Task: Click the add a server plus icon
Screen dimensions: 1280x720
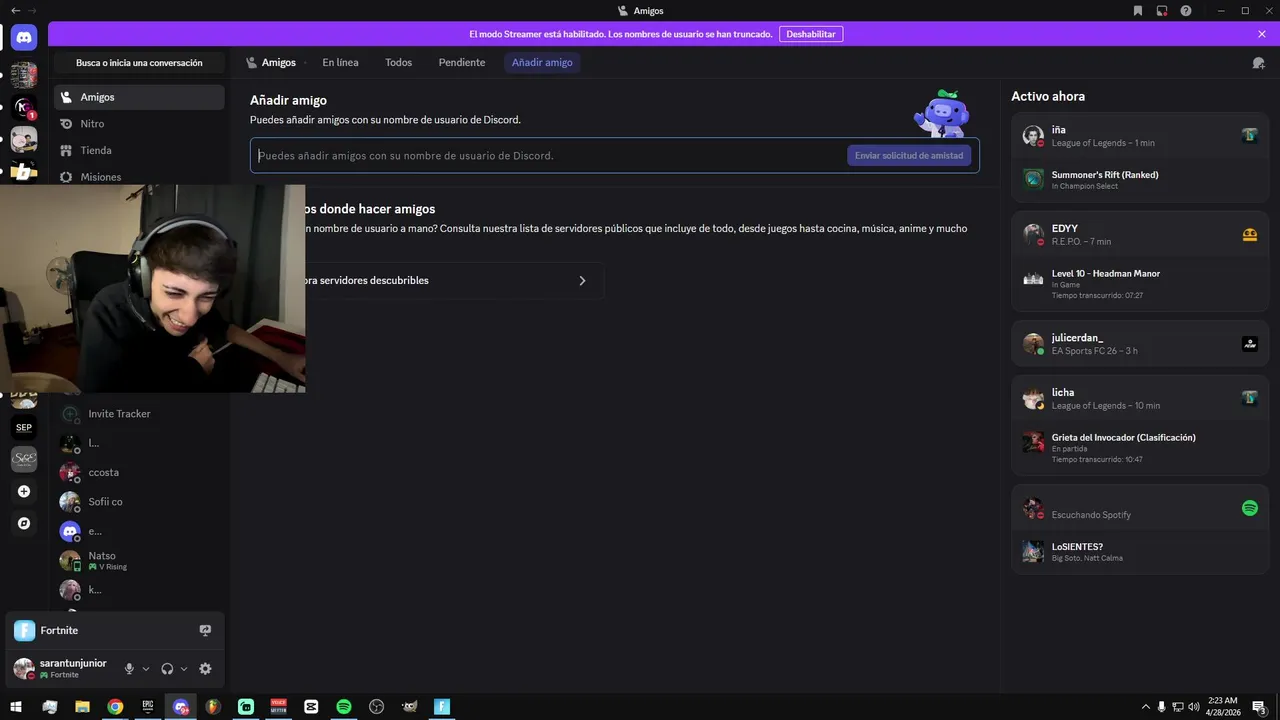Action: [24, 491]
